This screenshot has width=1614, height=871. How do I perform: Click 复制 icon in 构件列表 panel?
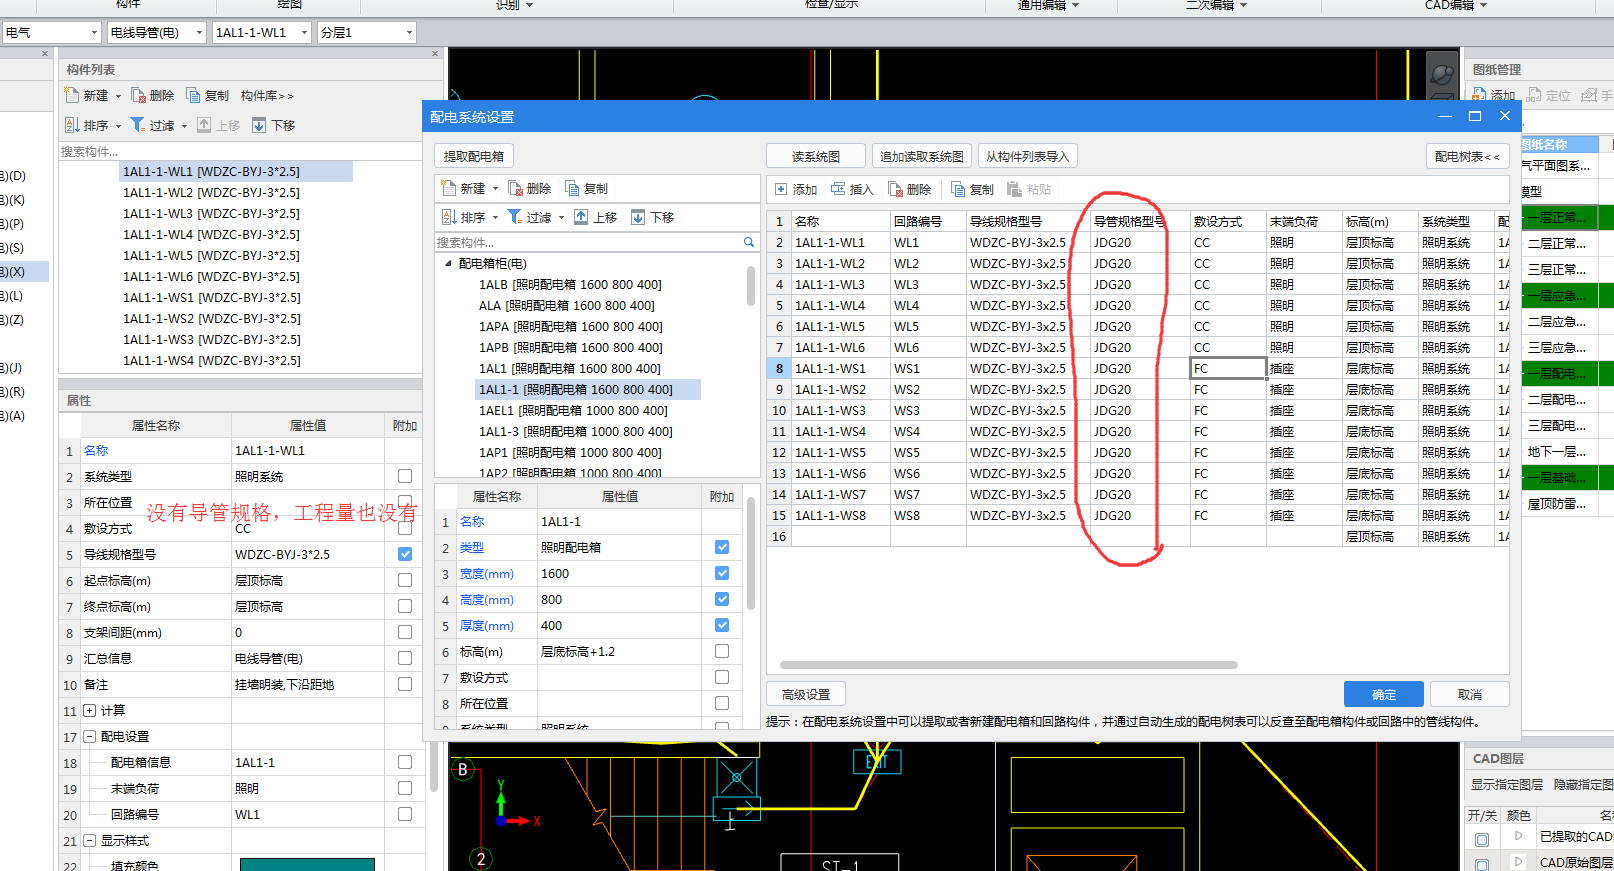[x=193, y=95]
